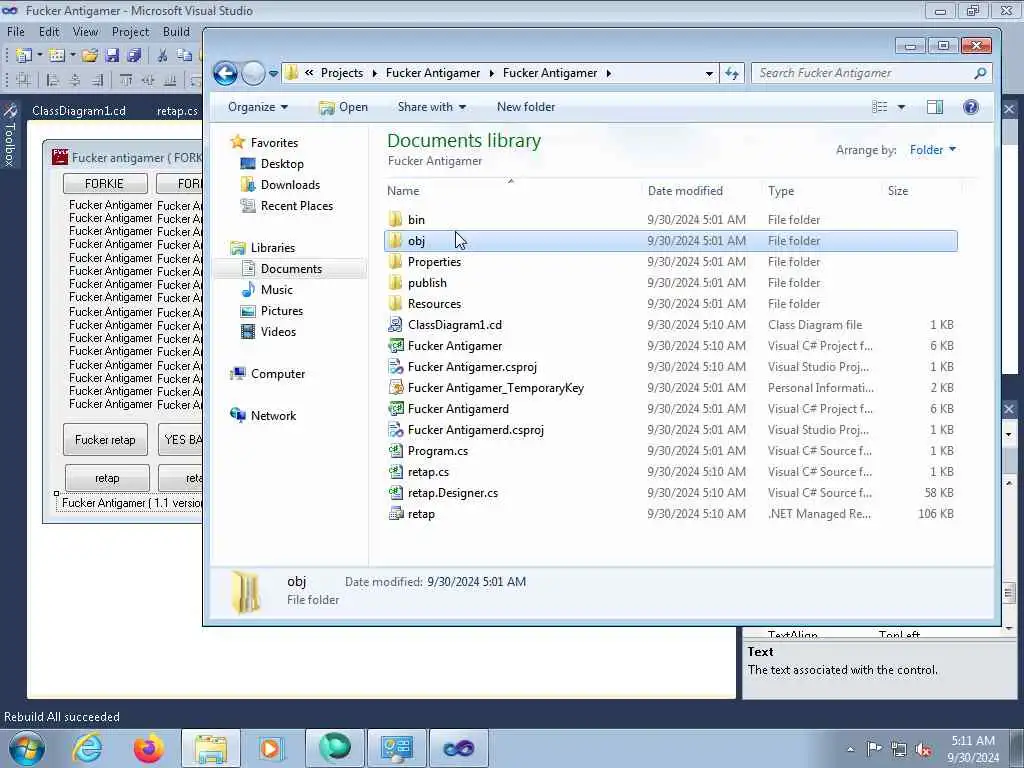Open the Share with dropdown
The width and height of the screenshot is (1024, 768).
(x=432, y=107)
